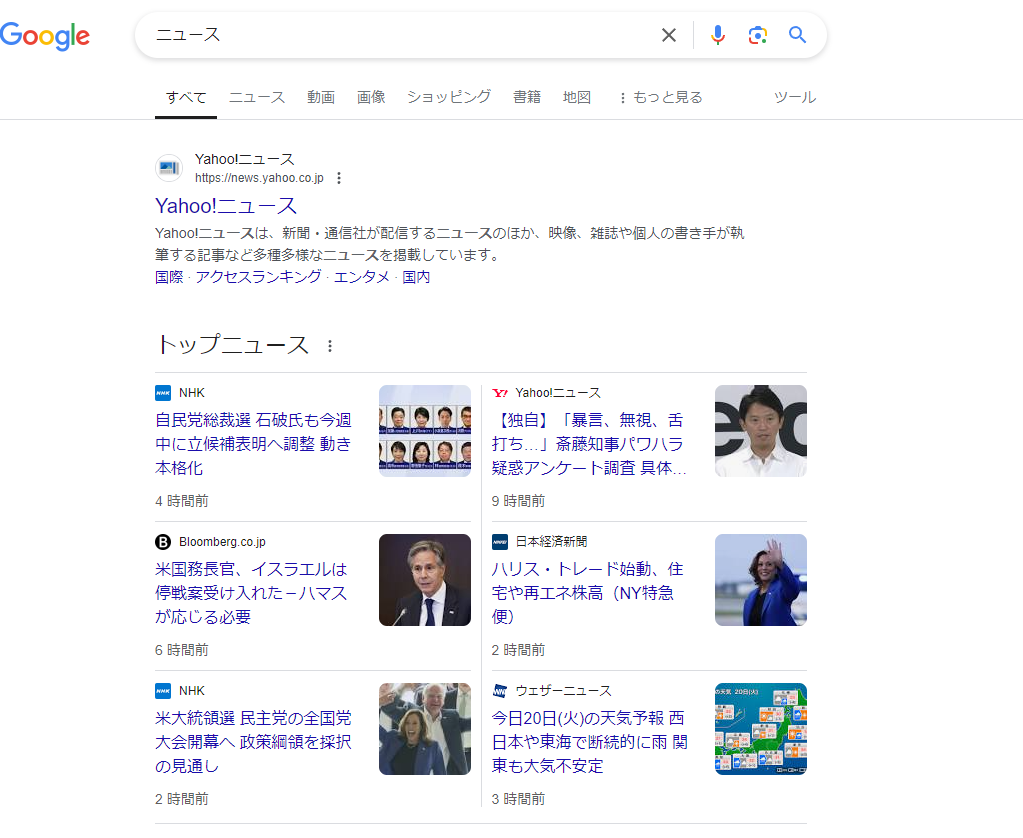This screenshot has width=1023, height=838.
Task: Switch to the ニュース tab
Action: coord(256,97)
